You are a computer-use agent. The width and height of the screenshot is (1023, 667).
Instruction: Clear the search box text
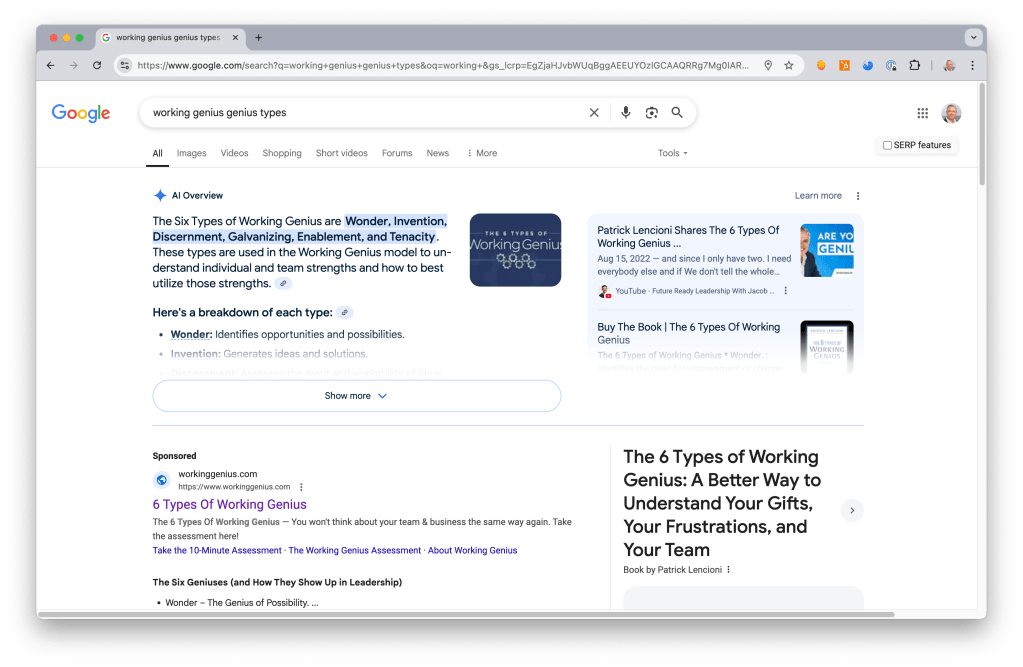tap(594, 113)
